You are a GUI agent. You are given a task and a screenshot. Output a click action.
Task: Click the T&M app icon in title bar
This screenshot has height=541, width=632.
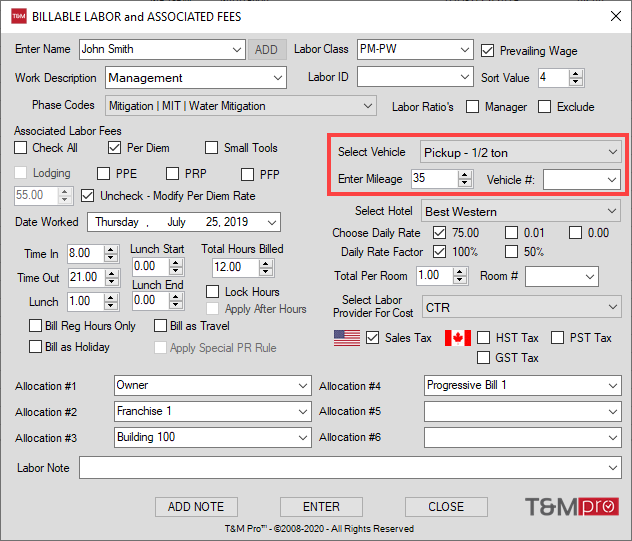click(19, 17)
